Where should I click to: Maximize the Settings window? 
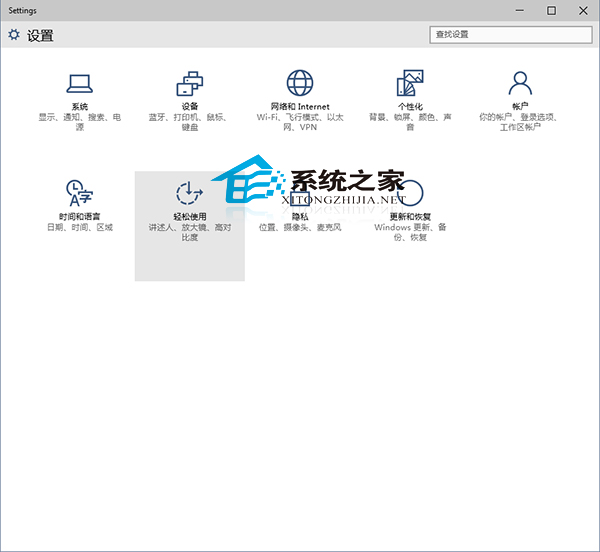[551, 10]
